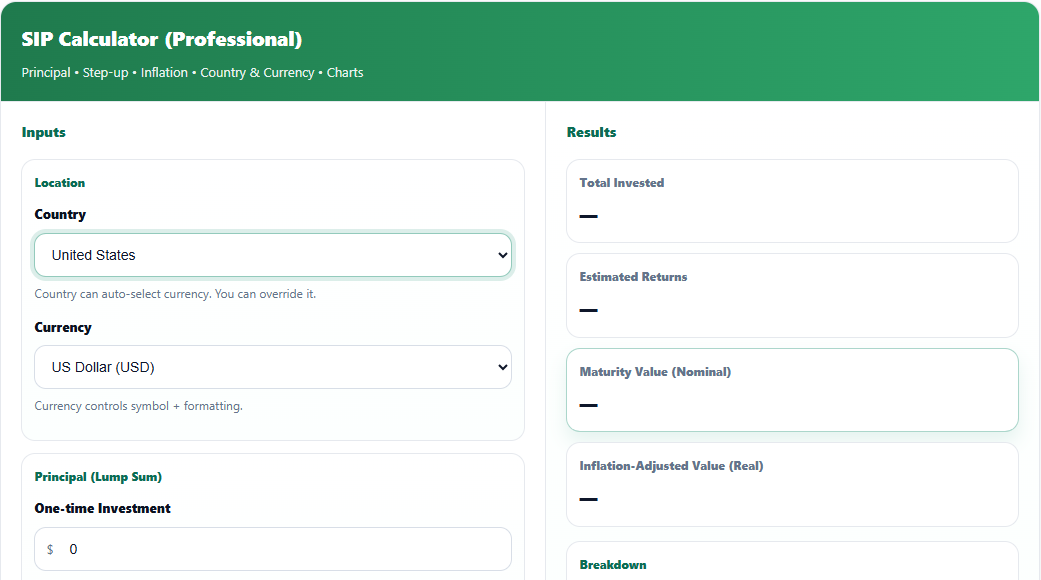The image size is (1041, 580).
Task: Click the Country field label
Action: click(x=60, y=215)
